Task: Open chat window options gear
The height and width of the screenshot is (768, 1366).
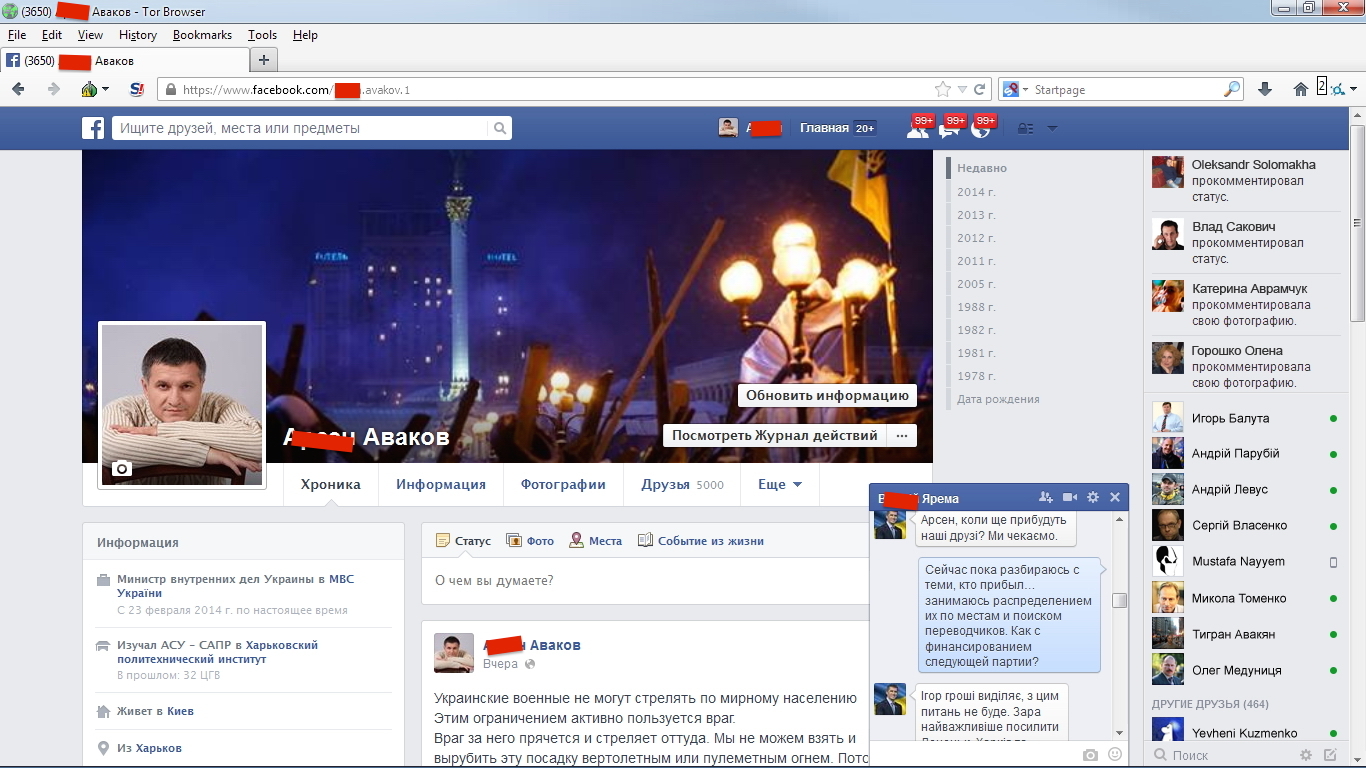Action: tap(1093, 498)
